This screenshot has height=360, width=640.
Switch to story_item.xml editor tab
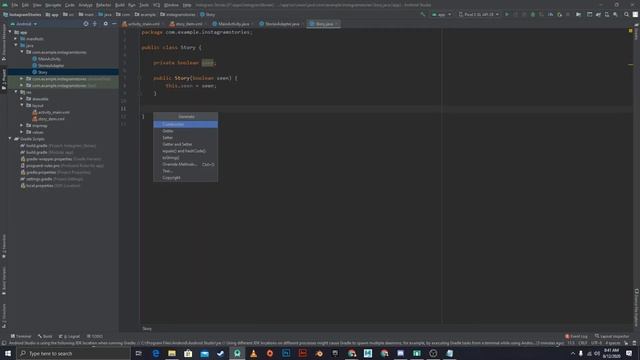click(x=186, y=24)
